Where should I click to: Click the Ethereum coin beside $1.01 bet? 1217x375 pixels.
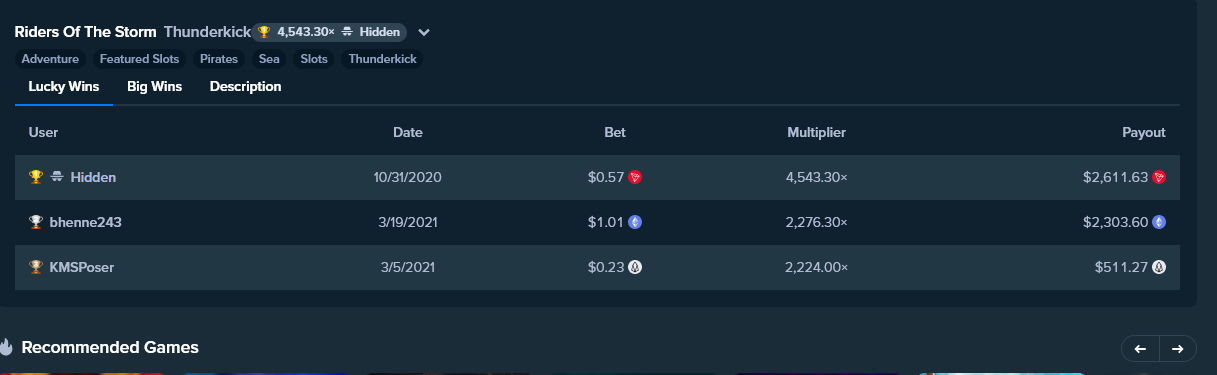[x=634, y=222]
